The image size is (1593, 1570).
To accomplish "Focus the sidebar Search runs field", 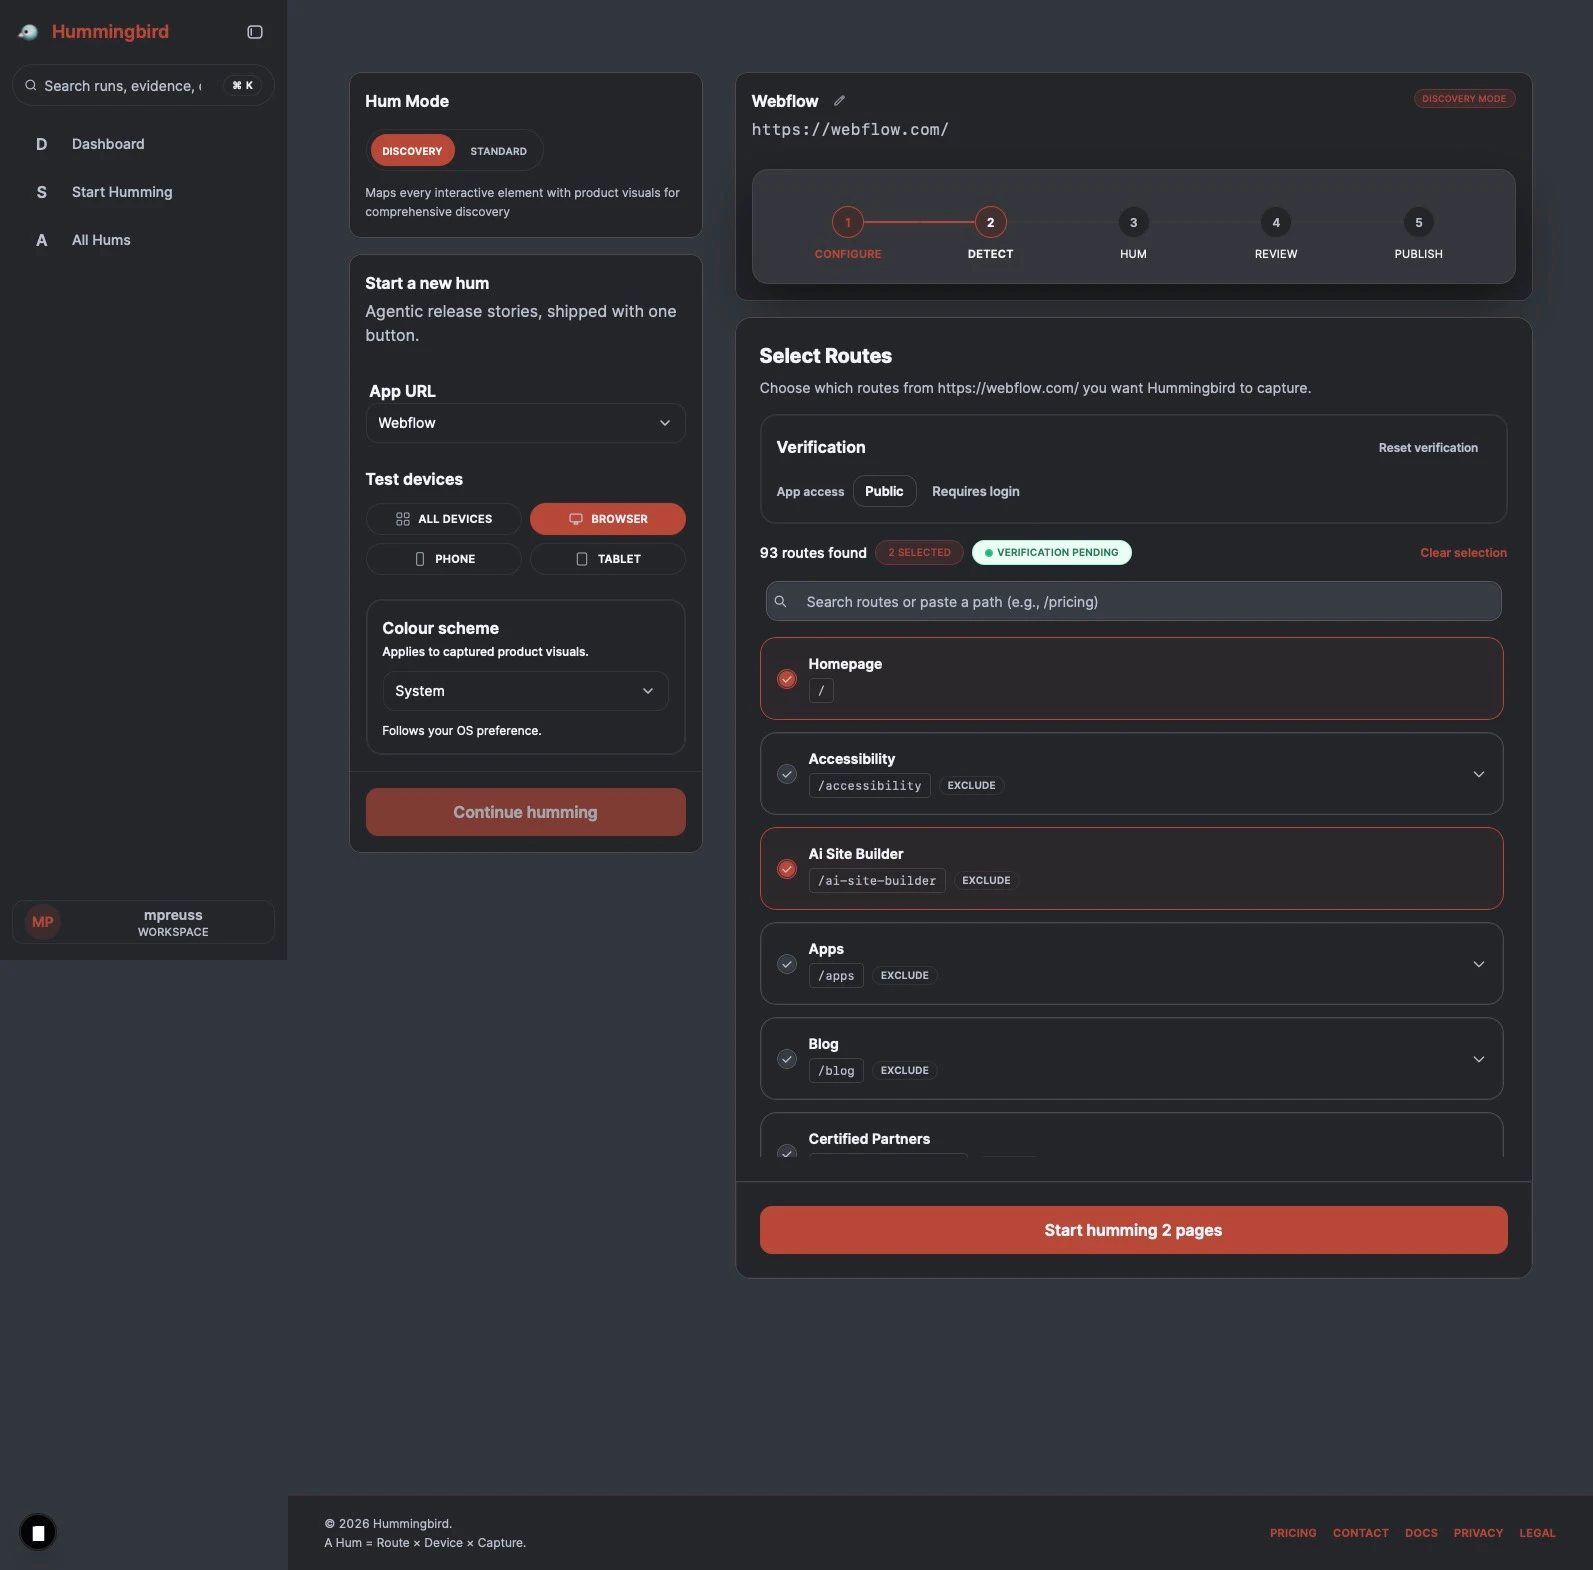I will pyautogui.click(x=143, y=86).
